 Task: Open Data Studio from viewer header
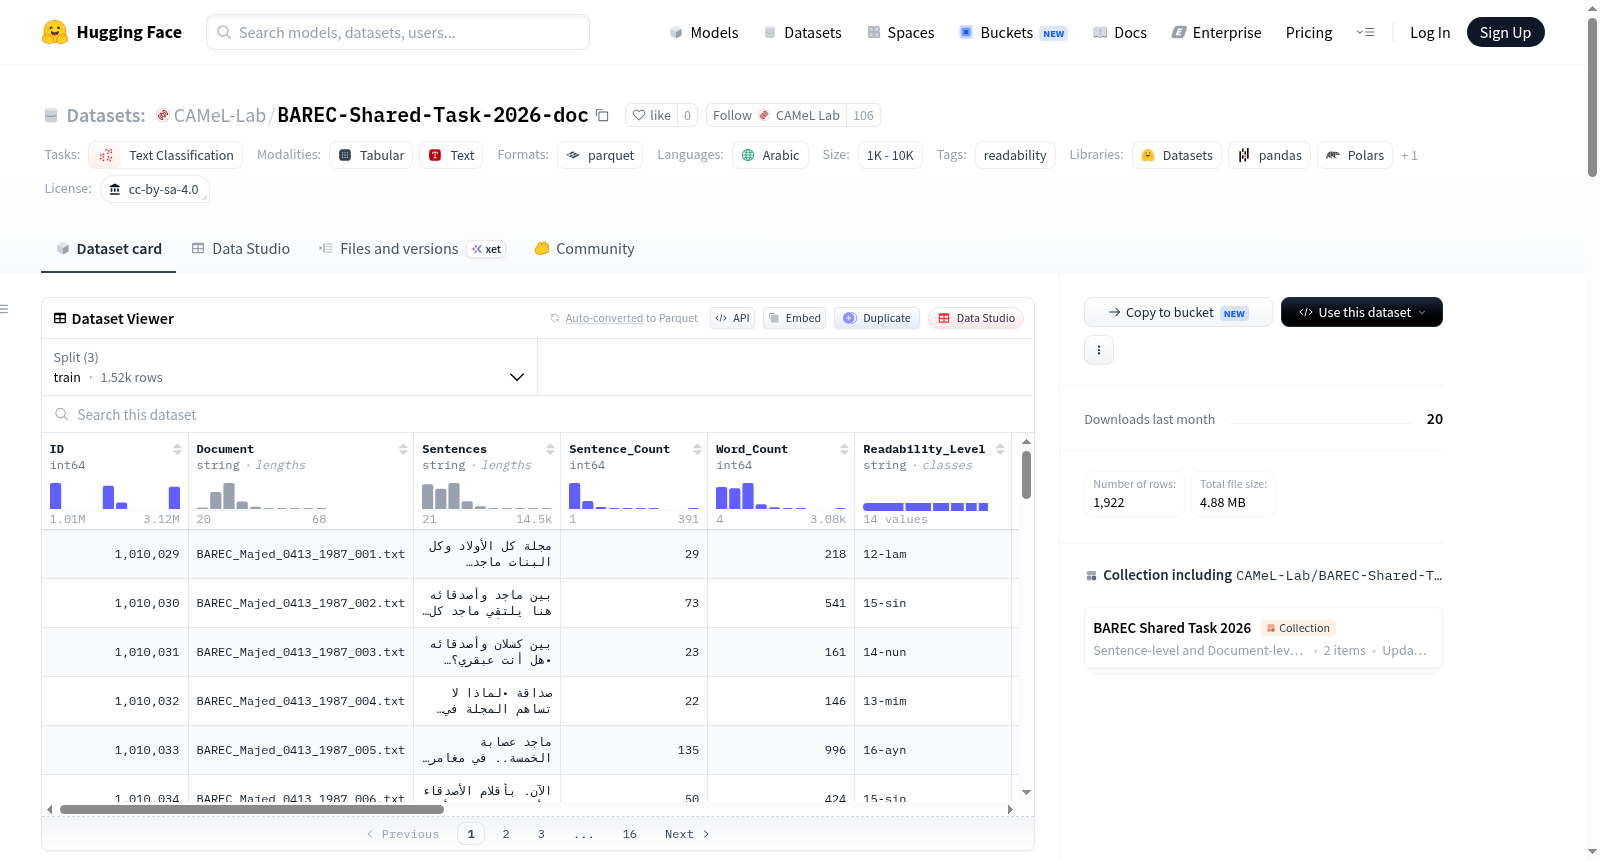point(975,318)
